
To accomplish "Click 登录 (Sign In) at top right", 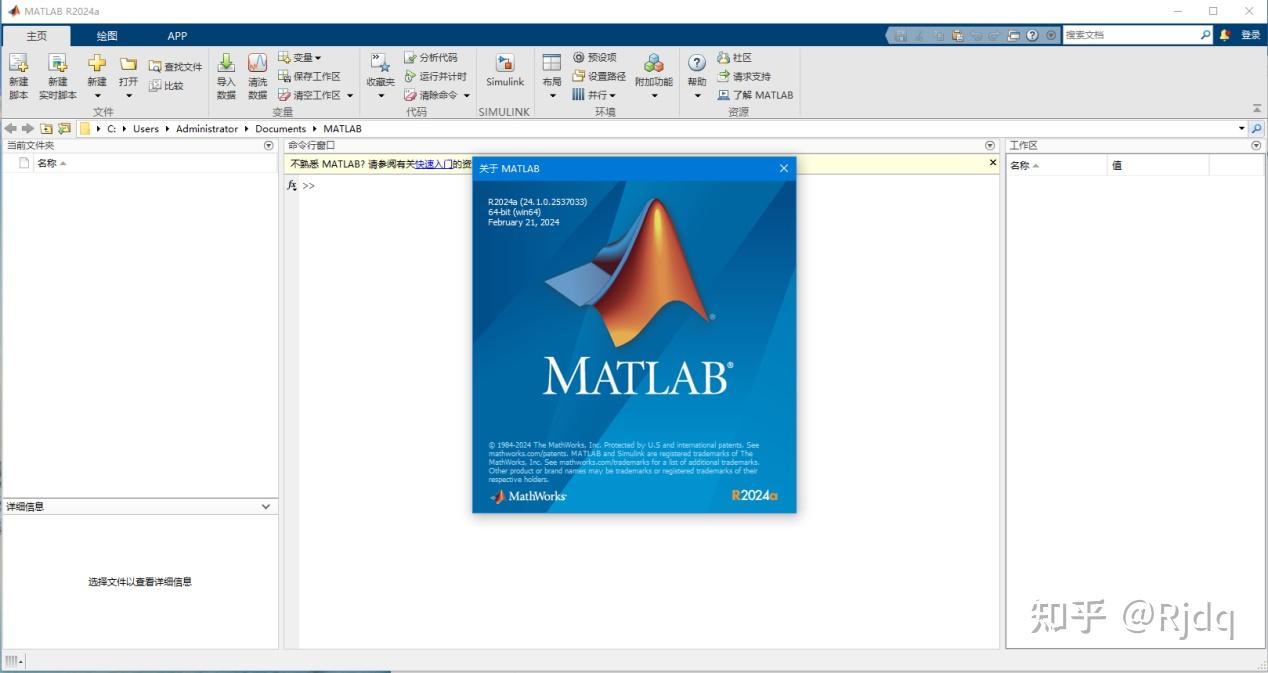I will coord(1250,33).
